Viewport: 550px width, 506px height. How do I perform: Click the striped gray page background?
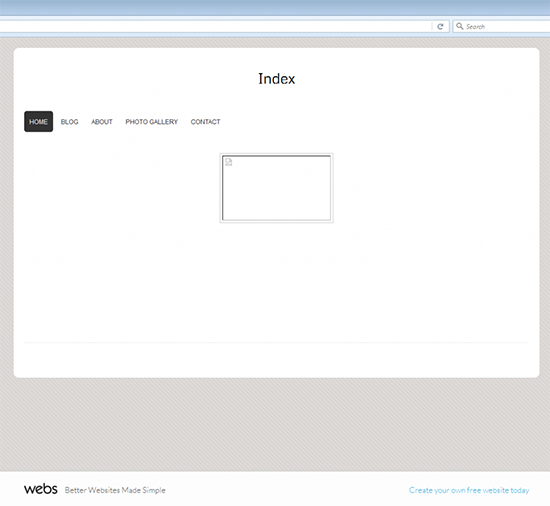pyautogui.click(x=275, y=424)
